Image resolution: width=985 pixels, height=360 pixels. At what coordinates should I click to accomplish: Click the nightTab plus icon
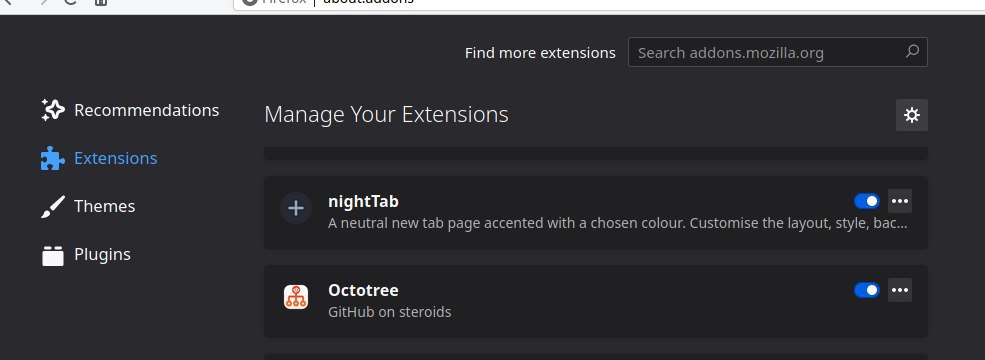[x=296, y=208]
